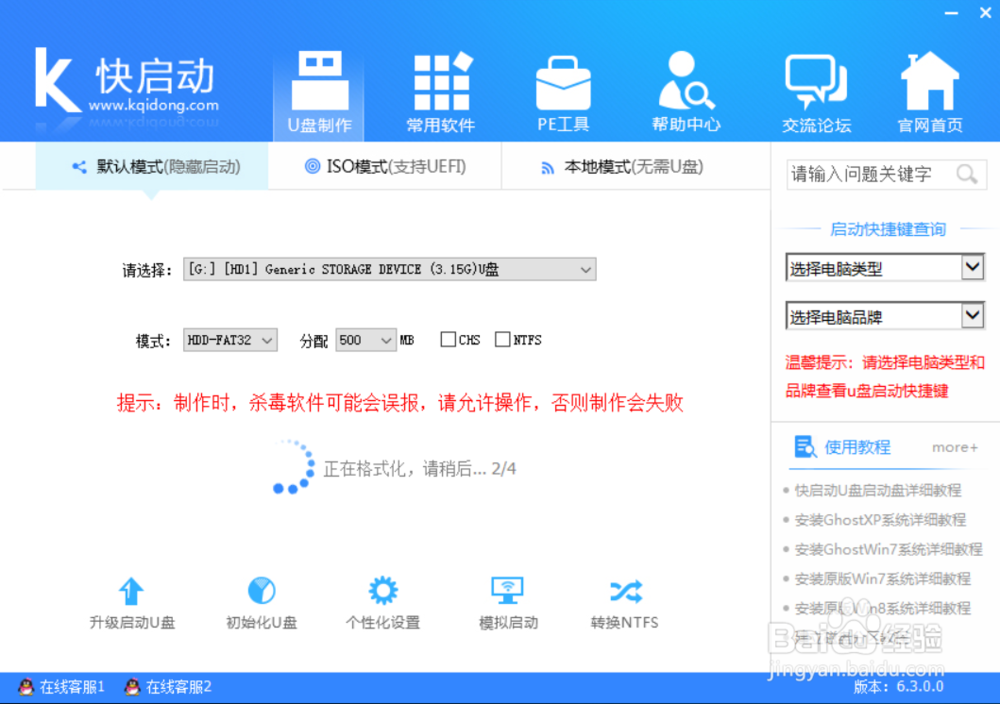Image resolution: width=1000 pixels, height=704 pixels.
Task: Select the 转换NTFS conversion tool
Action: coord(625,600)
